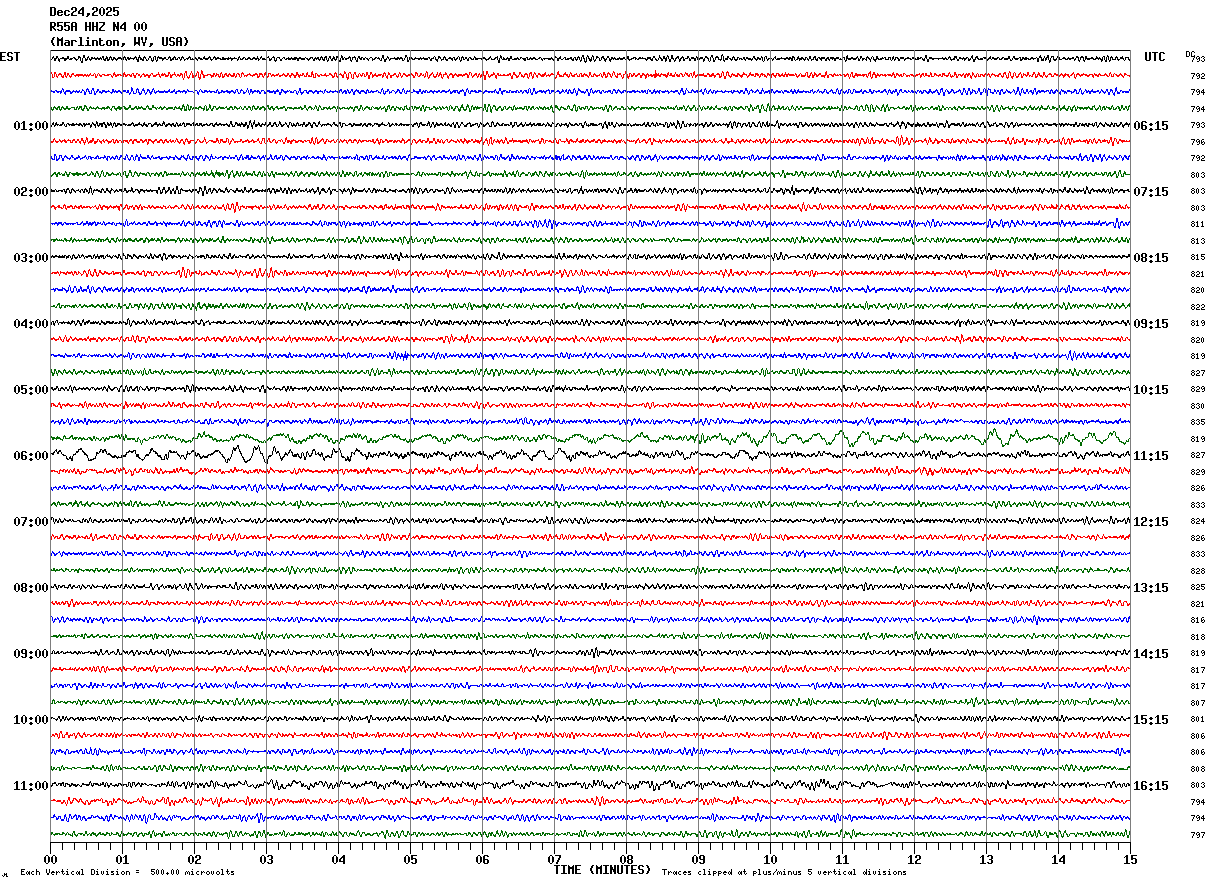Click the 04:00 EST time label
The height and width of the screenshot is (886, 1210).
pyautogui.click(x=31, y=324)
